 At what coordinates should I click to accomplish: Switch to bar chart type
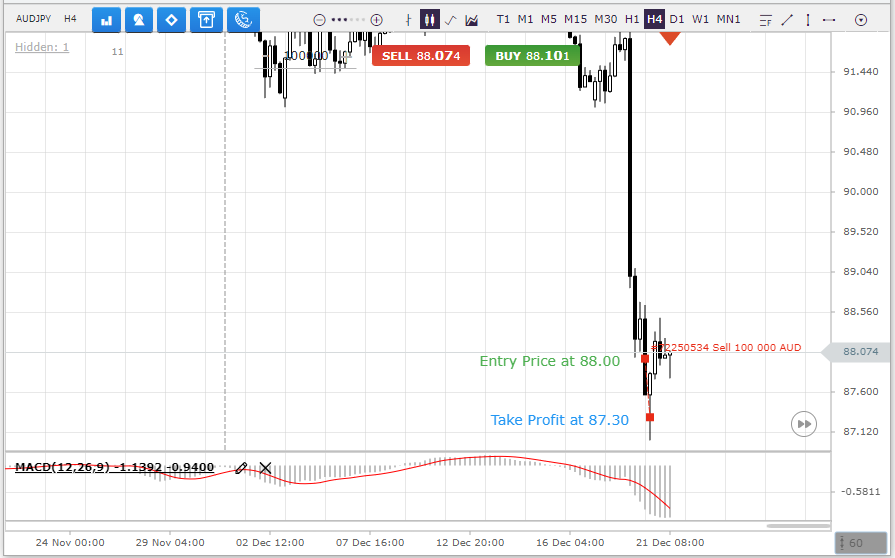[408, 20]
